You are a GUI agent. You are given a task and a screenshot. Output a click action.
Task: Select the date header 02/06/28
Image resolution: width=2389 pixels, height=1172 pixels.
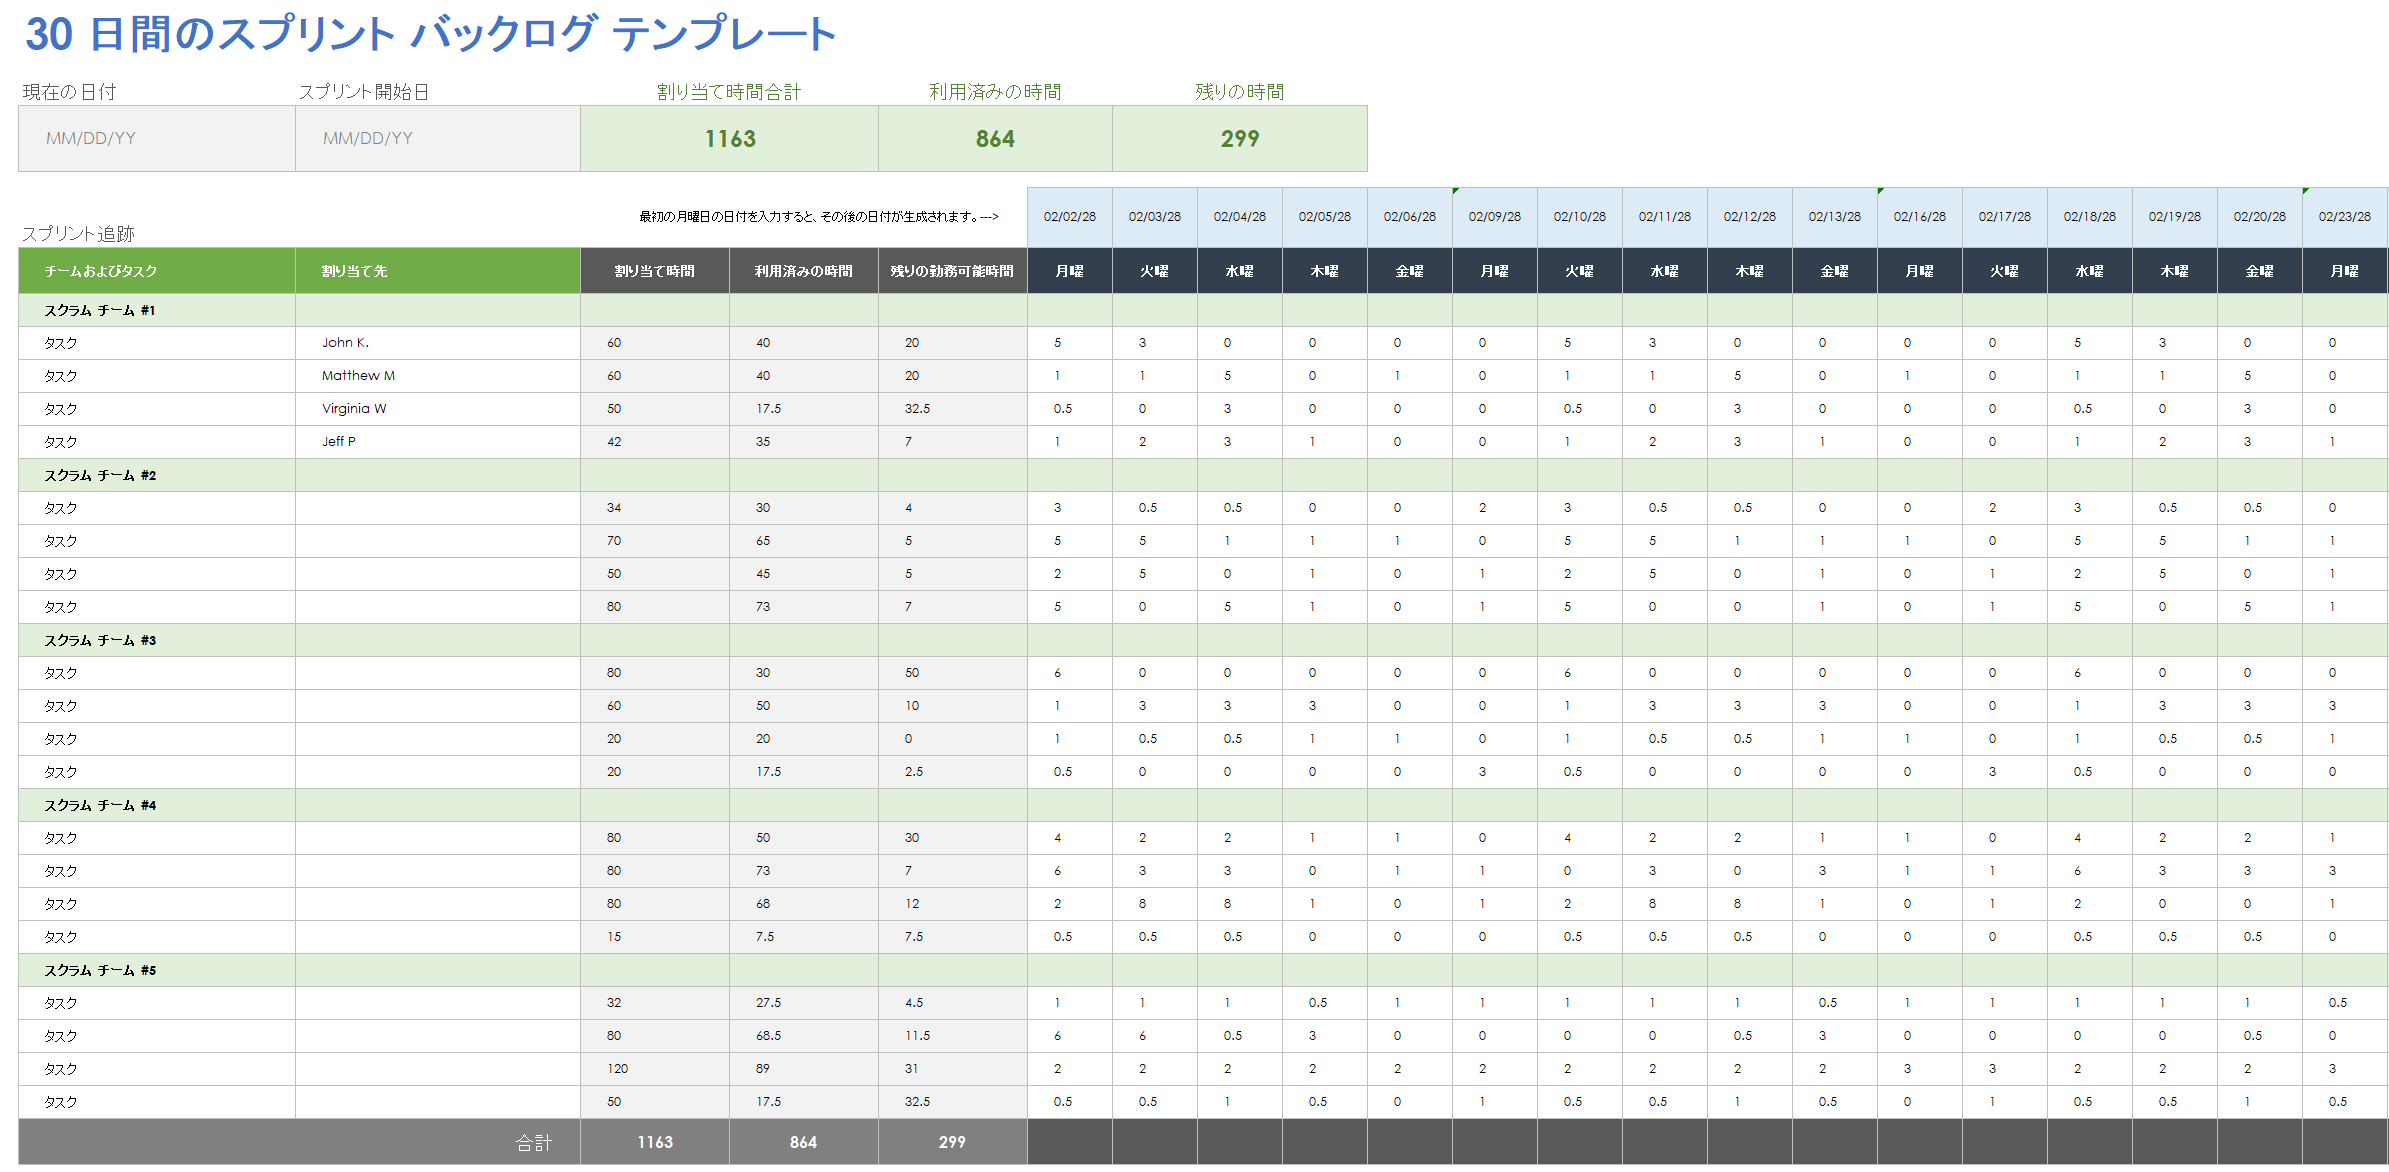click(x=1410, y=217)
